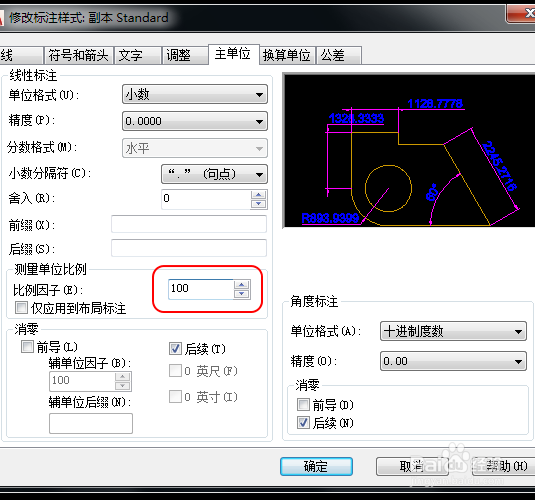Switch to the 公差 tab
The width and height of the screenshot is (535, 500).
coord(339,55)
